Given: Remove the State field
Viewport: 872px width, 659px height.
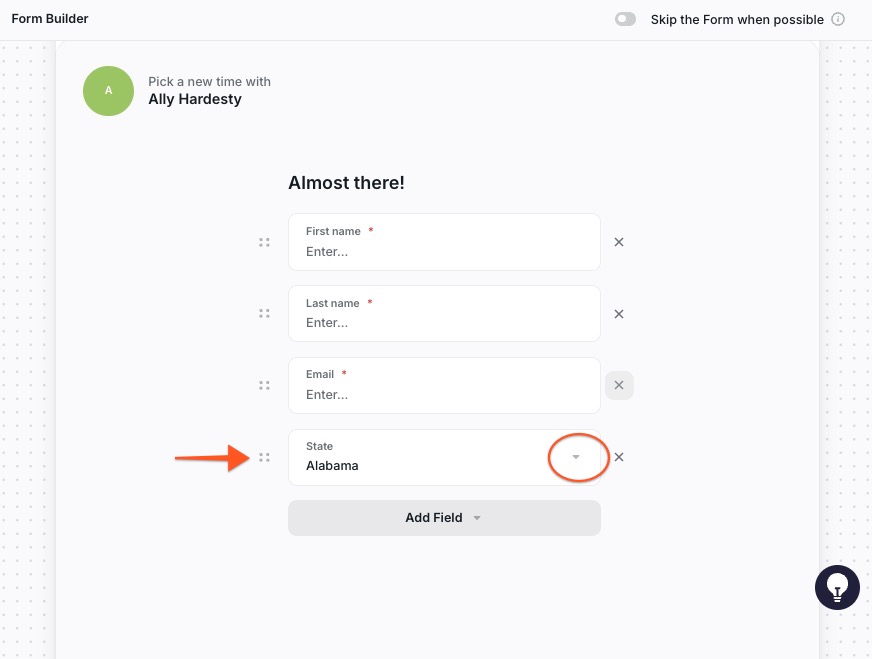Looking at the screenshot, I should click(619, 457).
